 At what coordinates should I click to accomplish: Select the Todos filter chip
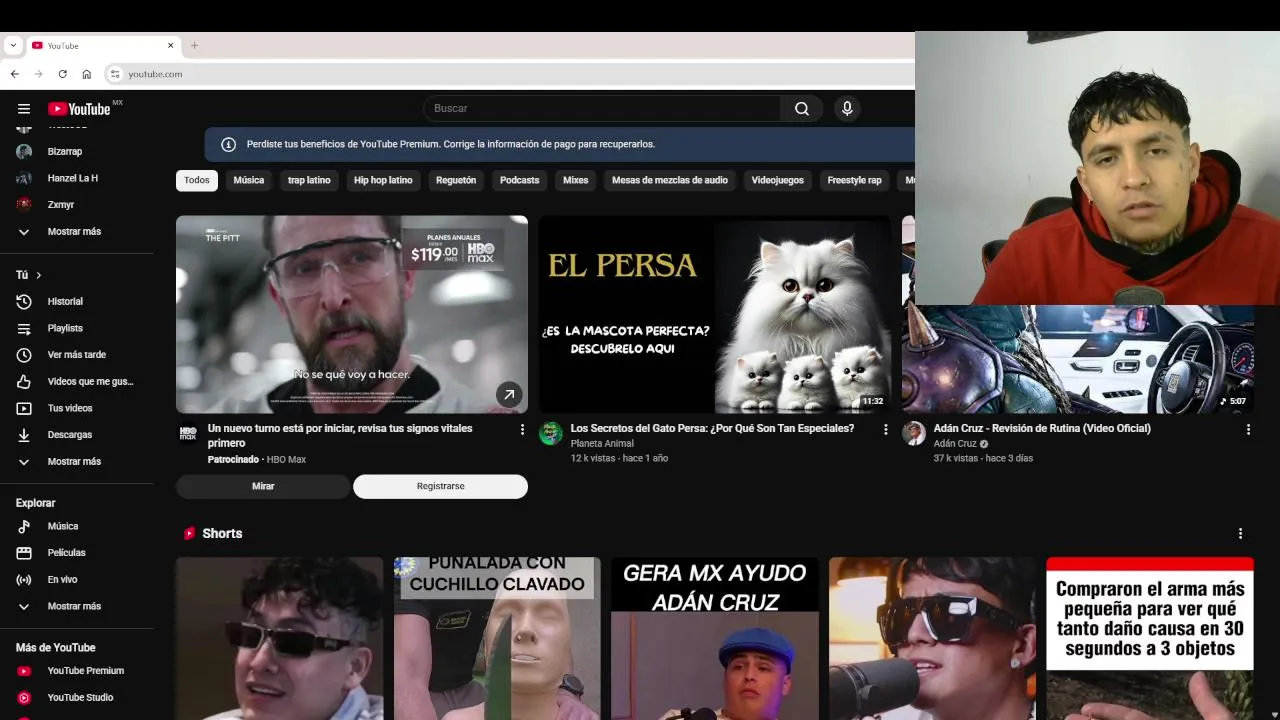coord(197,180)
